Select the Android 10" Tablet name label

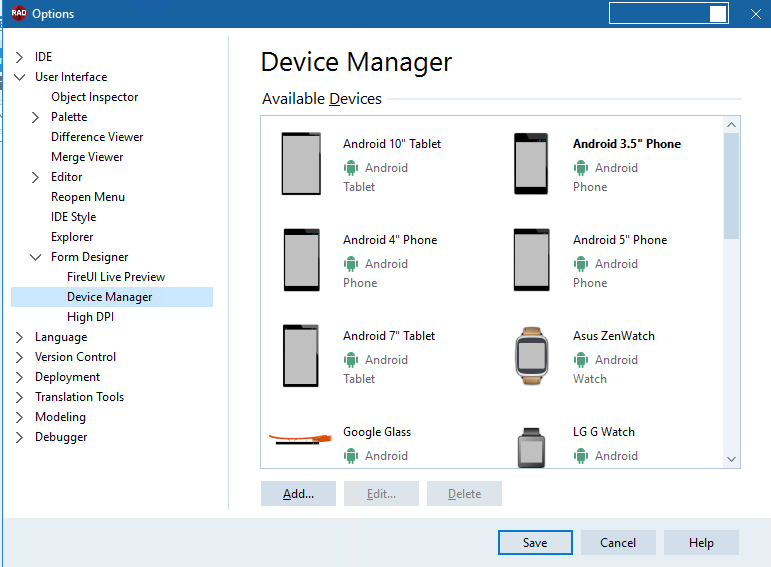(392, 144)
